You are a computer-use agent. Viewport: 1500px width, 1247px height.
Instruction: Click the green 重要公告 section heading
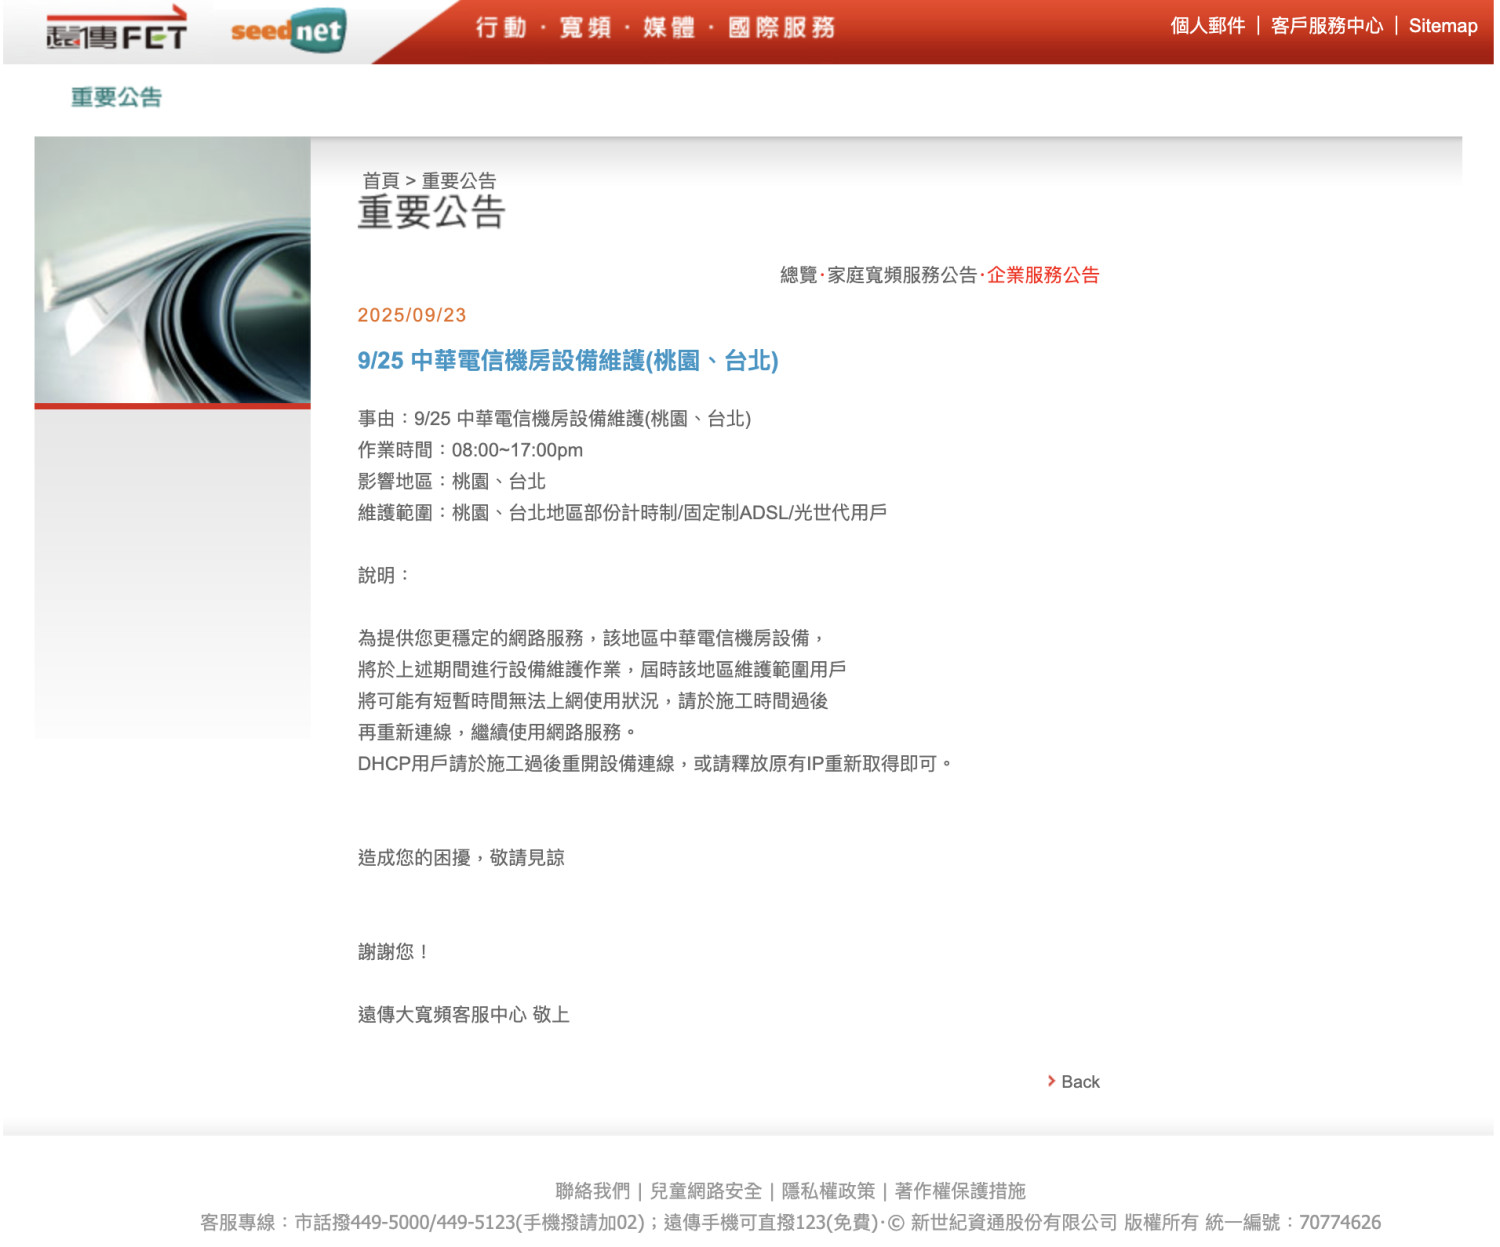click(x=116, y=97)
